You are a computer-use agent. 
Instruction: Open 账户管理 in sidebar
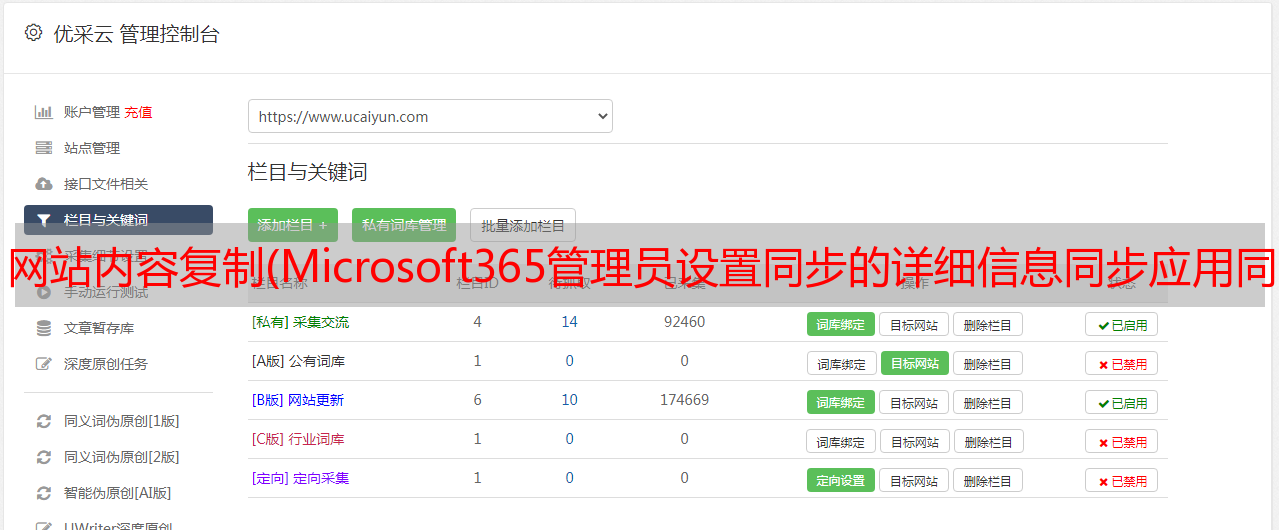click(x=92, y=112)
